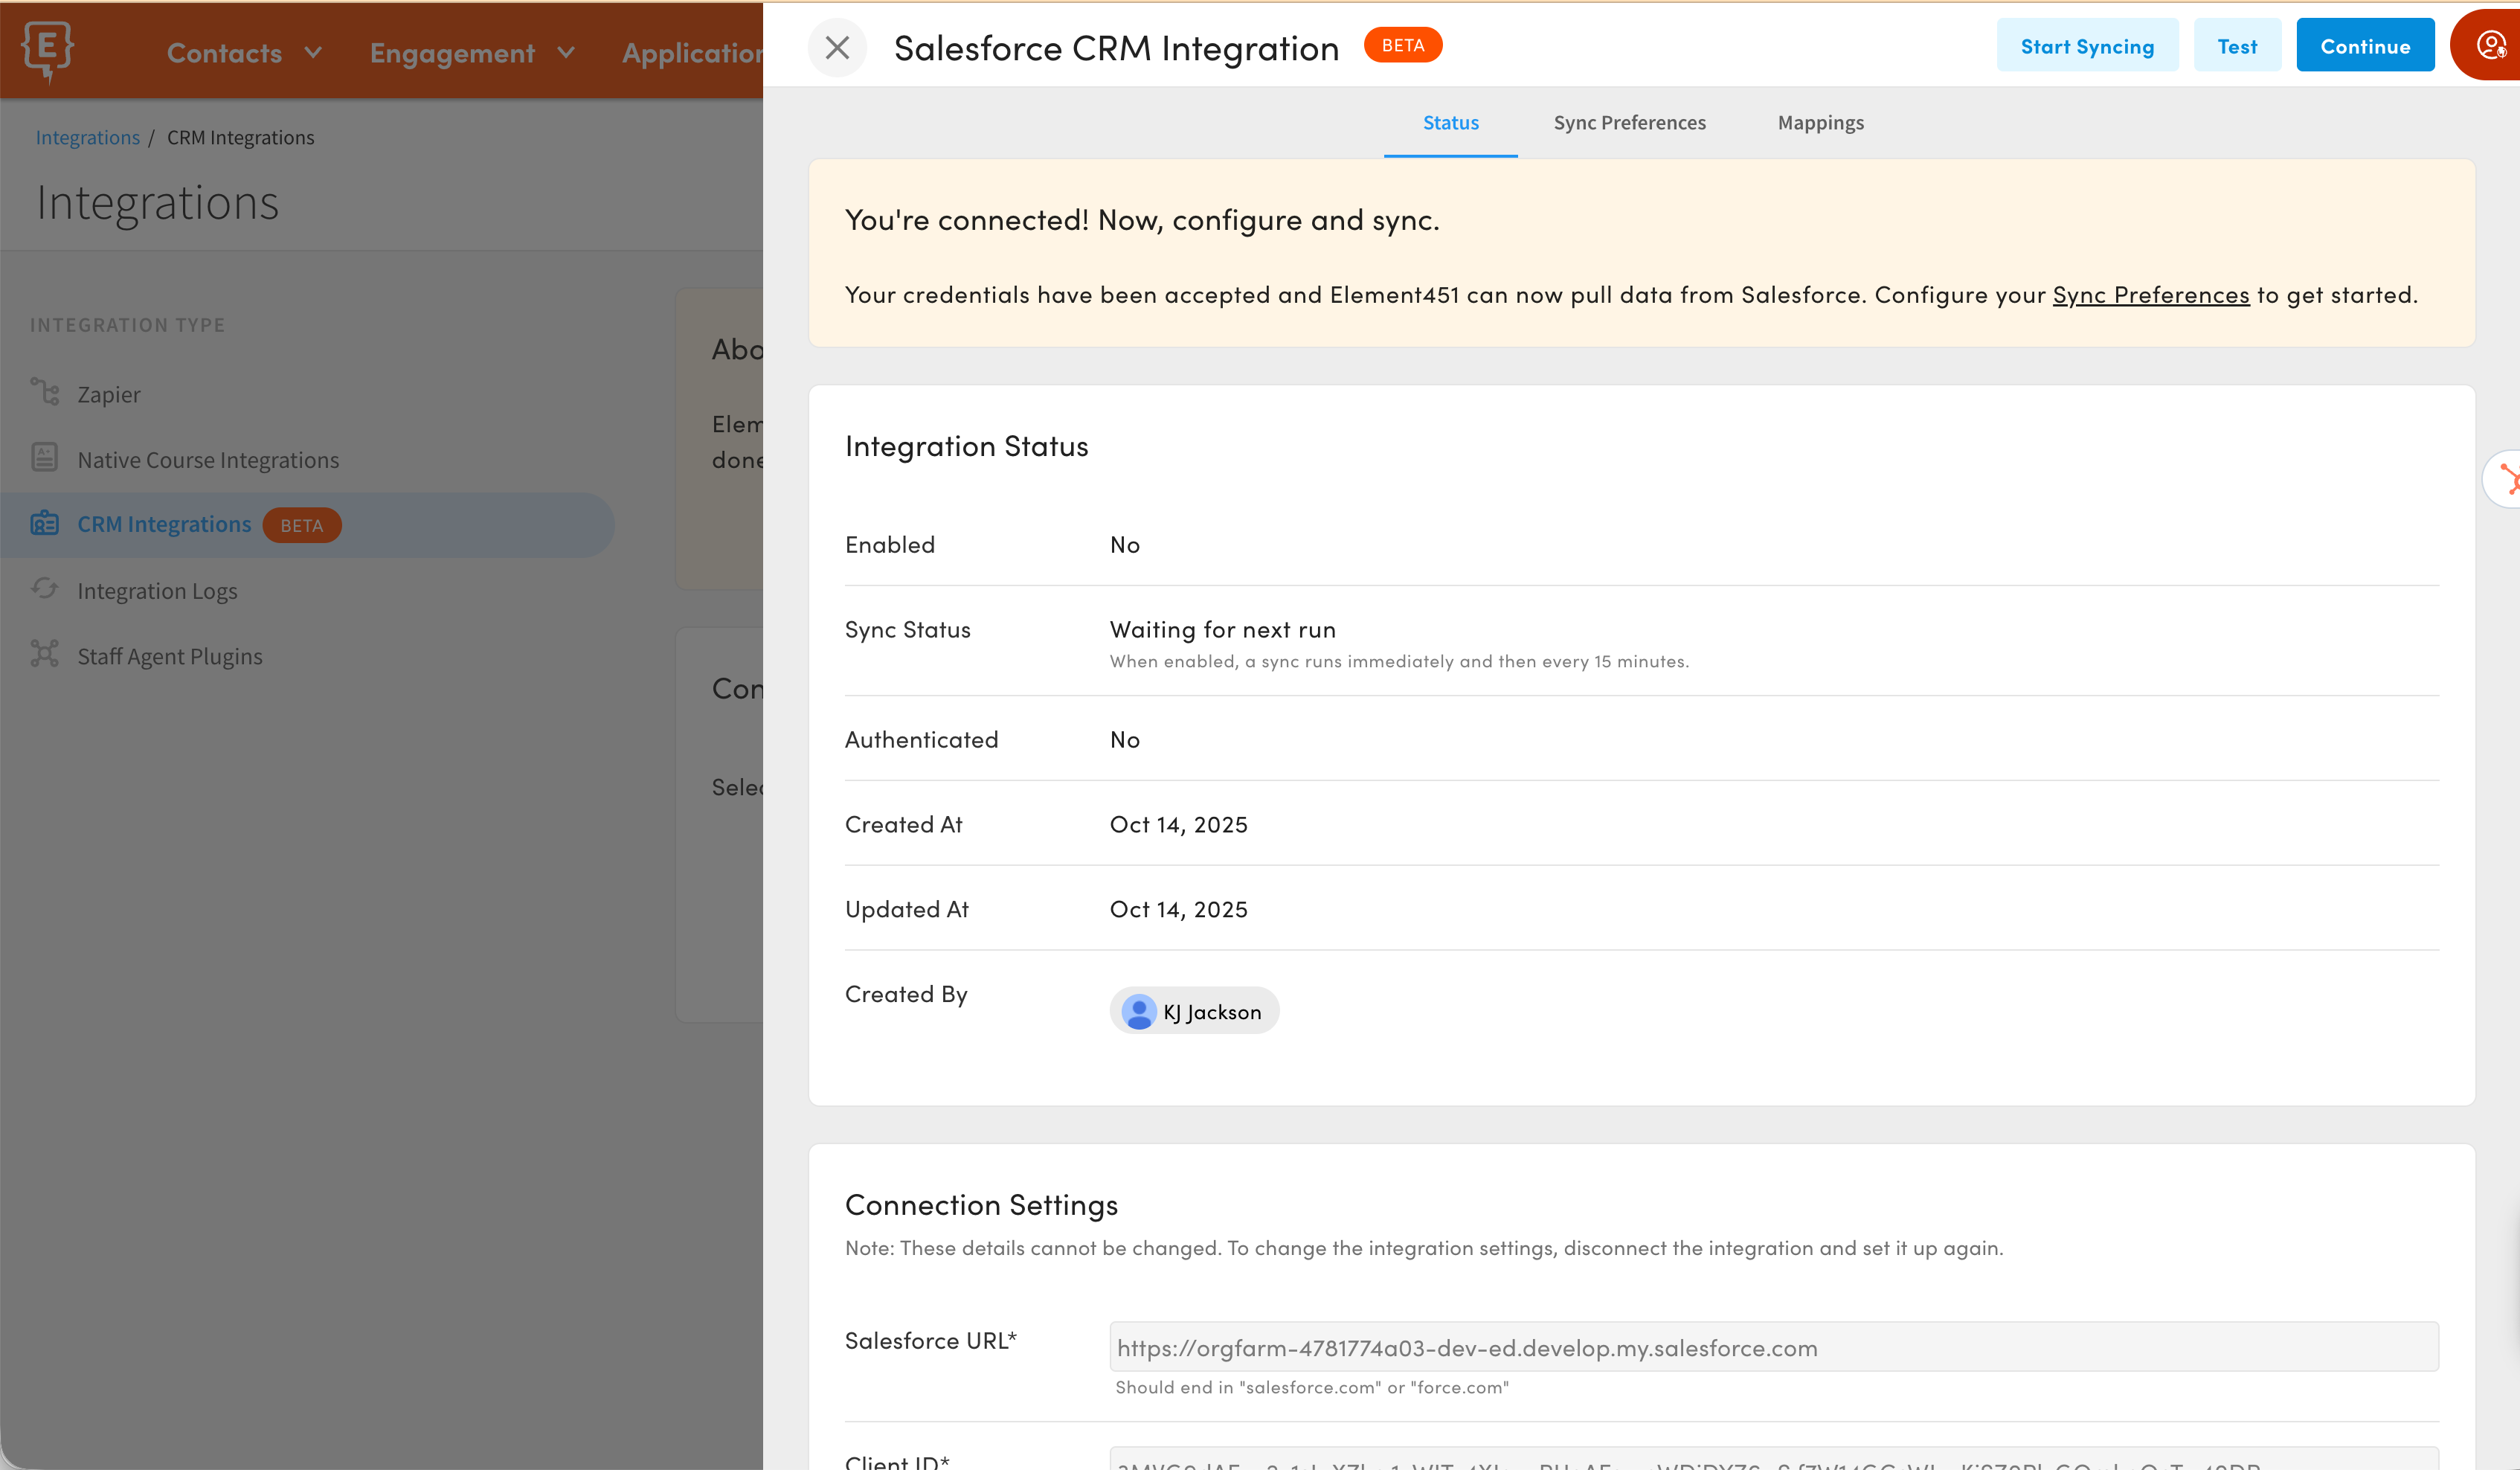
Task: Open Integration Logs via the sync arrows icon
Action: coord(44,589)
